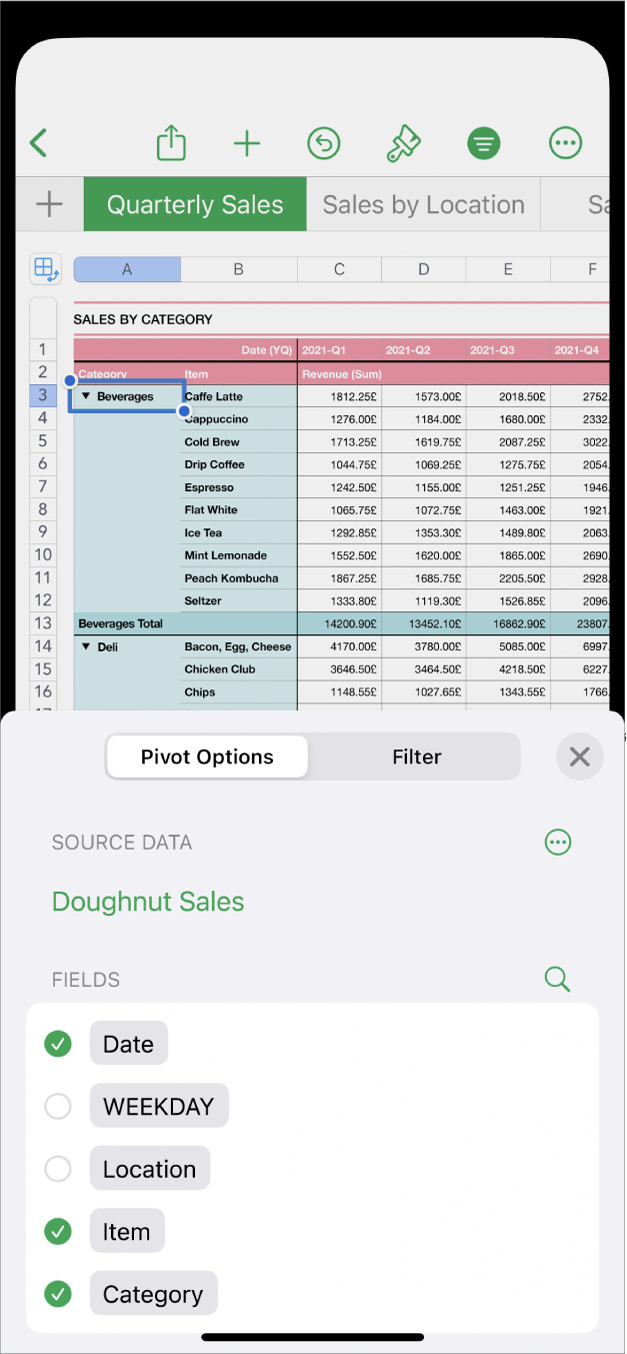Switch to Sales by Location sheet tab

point(423,205)
